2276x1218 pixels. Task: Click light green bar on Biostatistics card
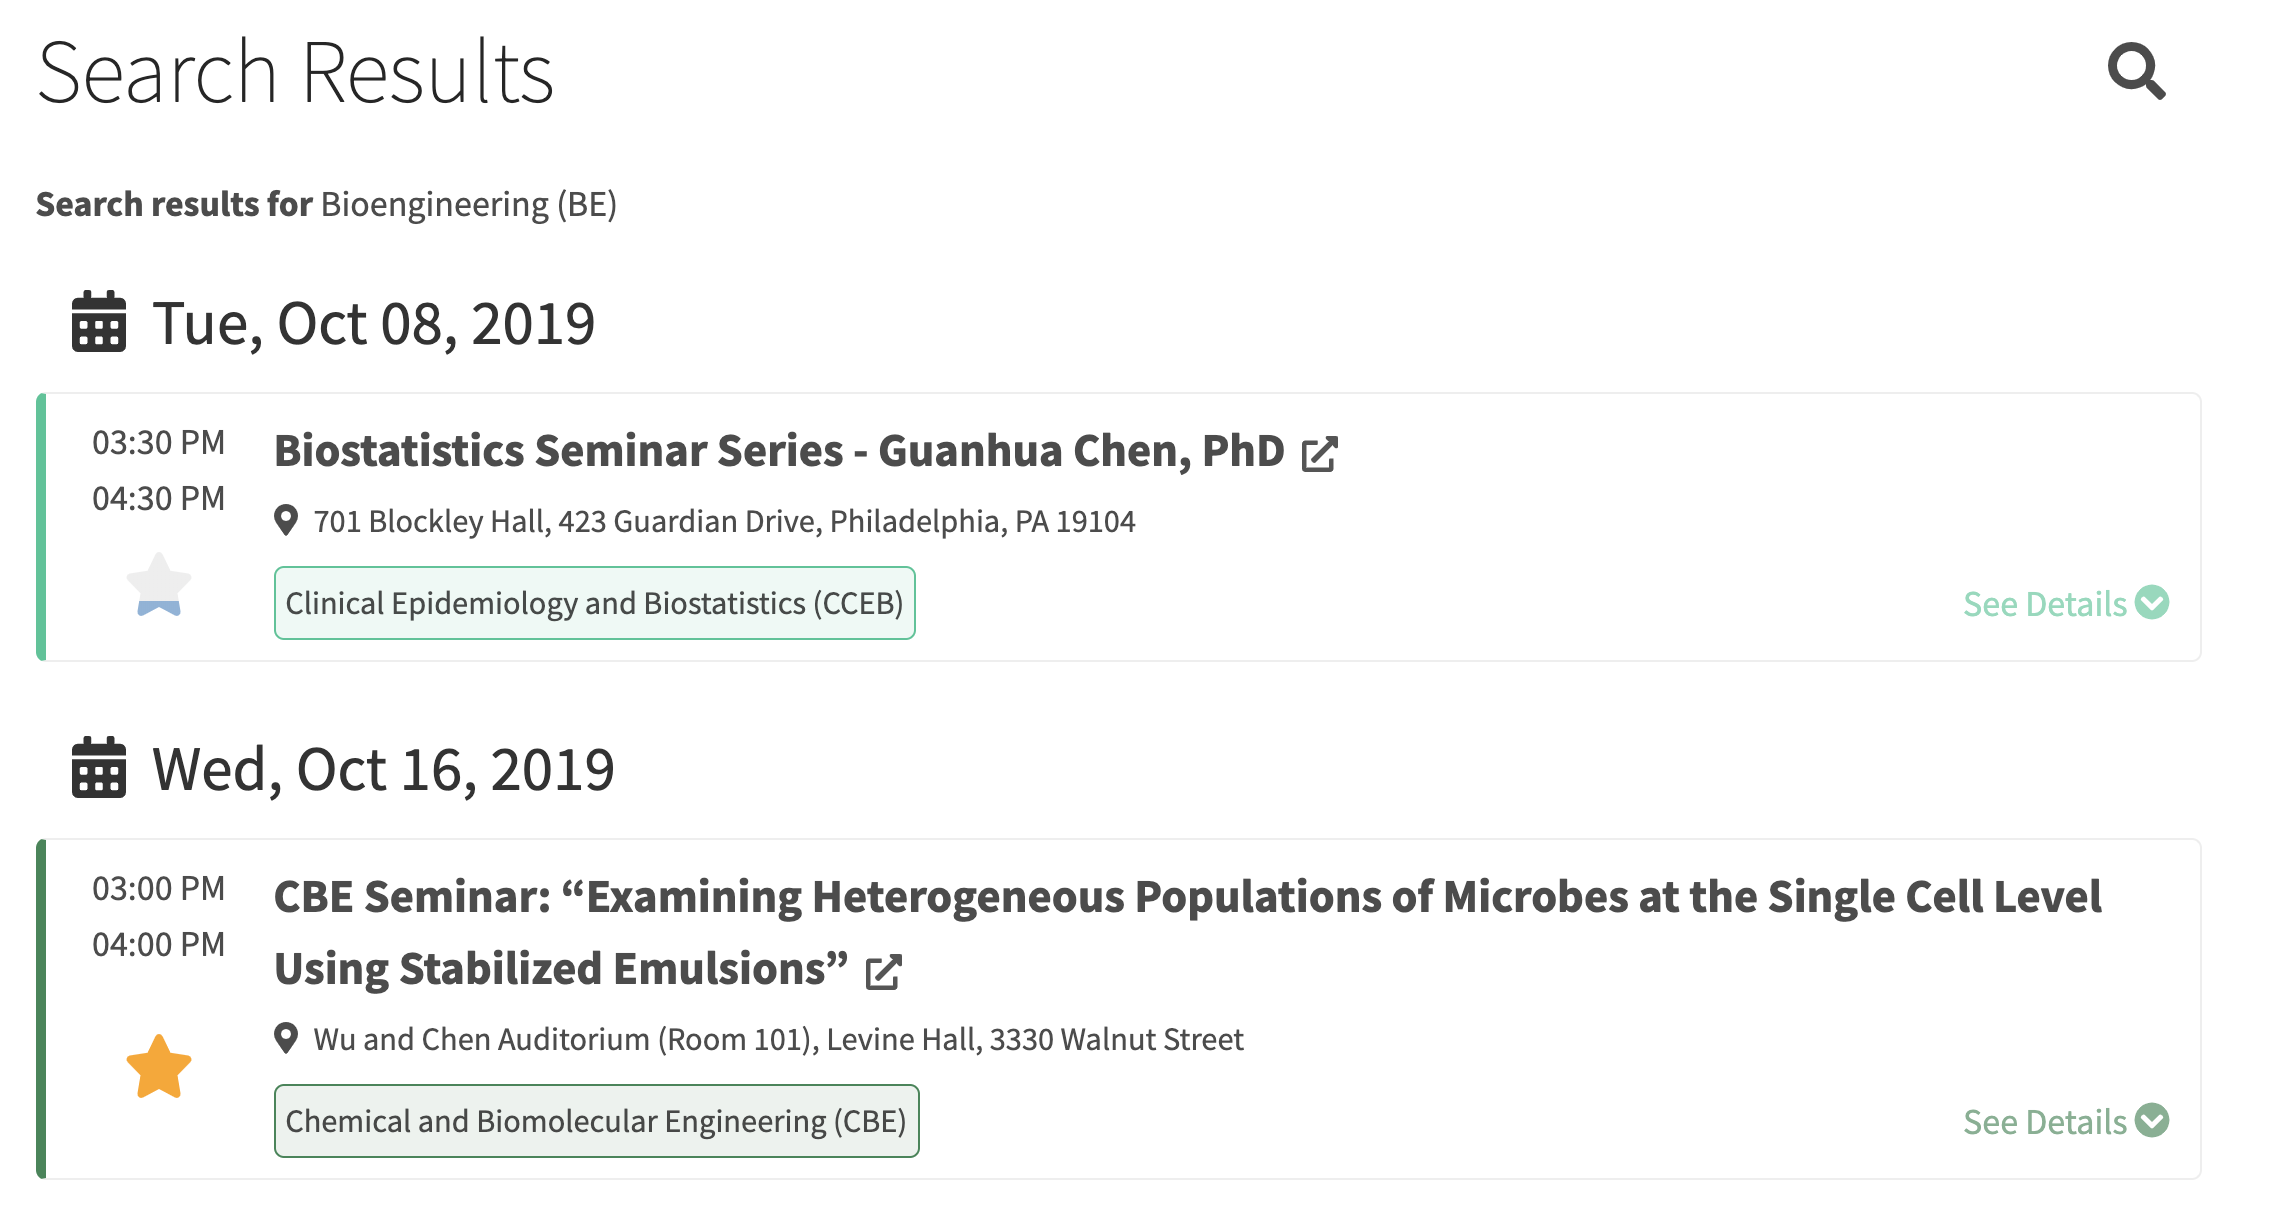(42, 527)
